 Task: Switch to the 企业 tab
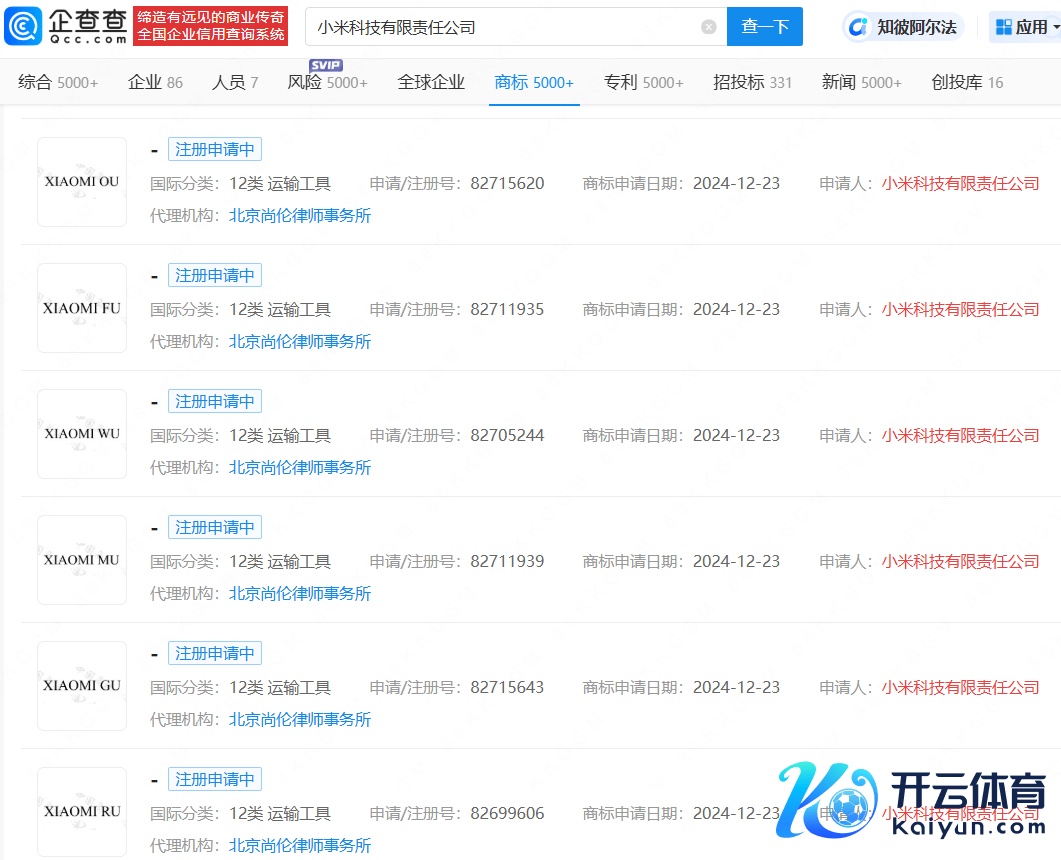pos(155,82)
